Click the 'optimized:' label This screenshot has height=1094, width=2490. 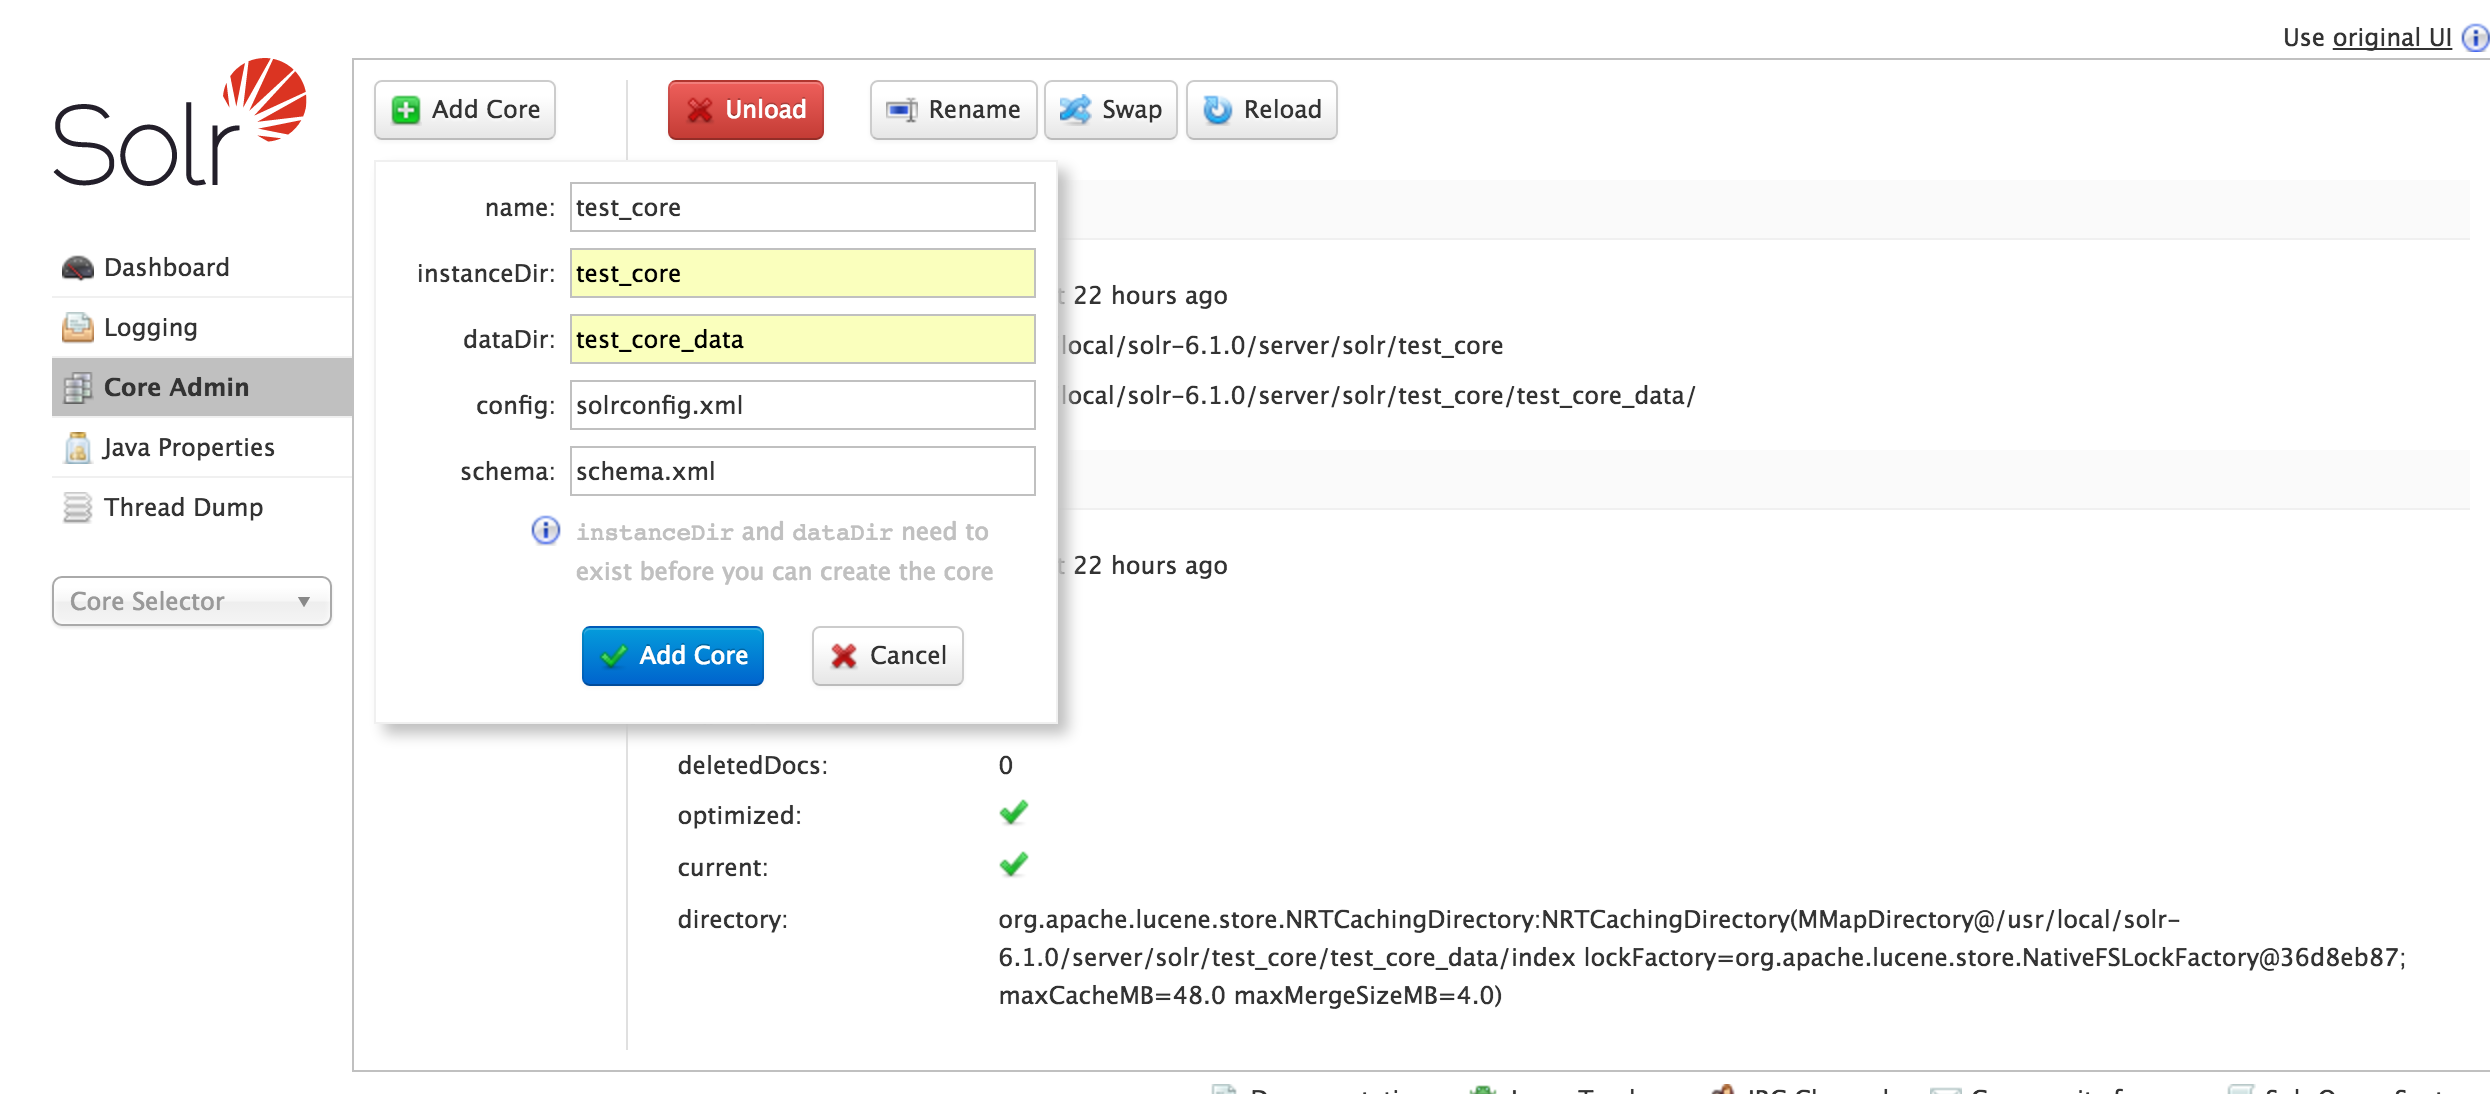tap(740, 816)
